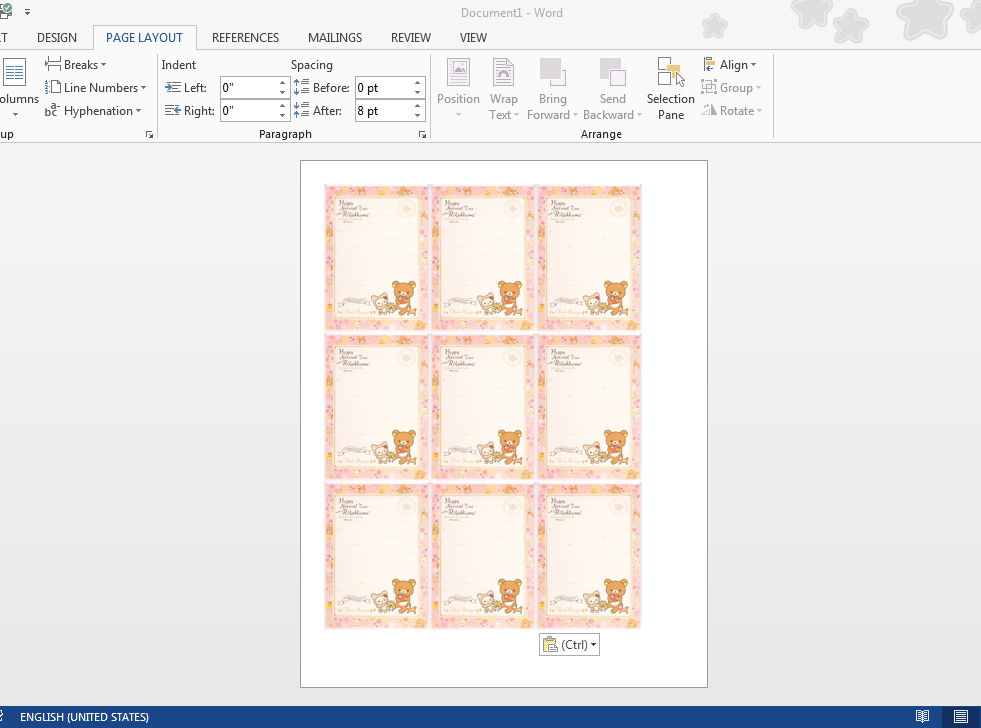Increase Spacing After with up arrow
The image size is (981, 728).
[x=417, y=106]
